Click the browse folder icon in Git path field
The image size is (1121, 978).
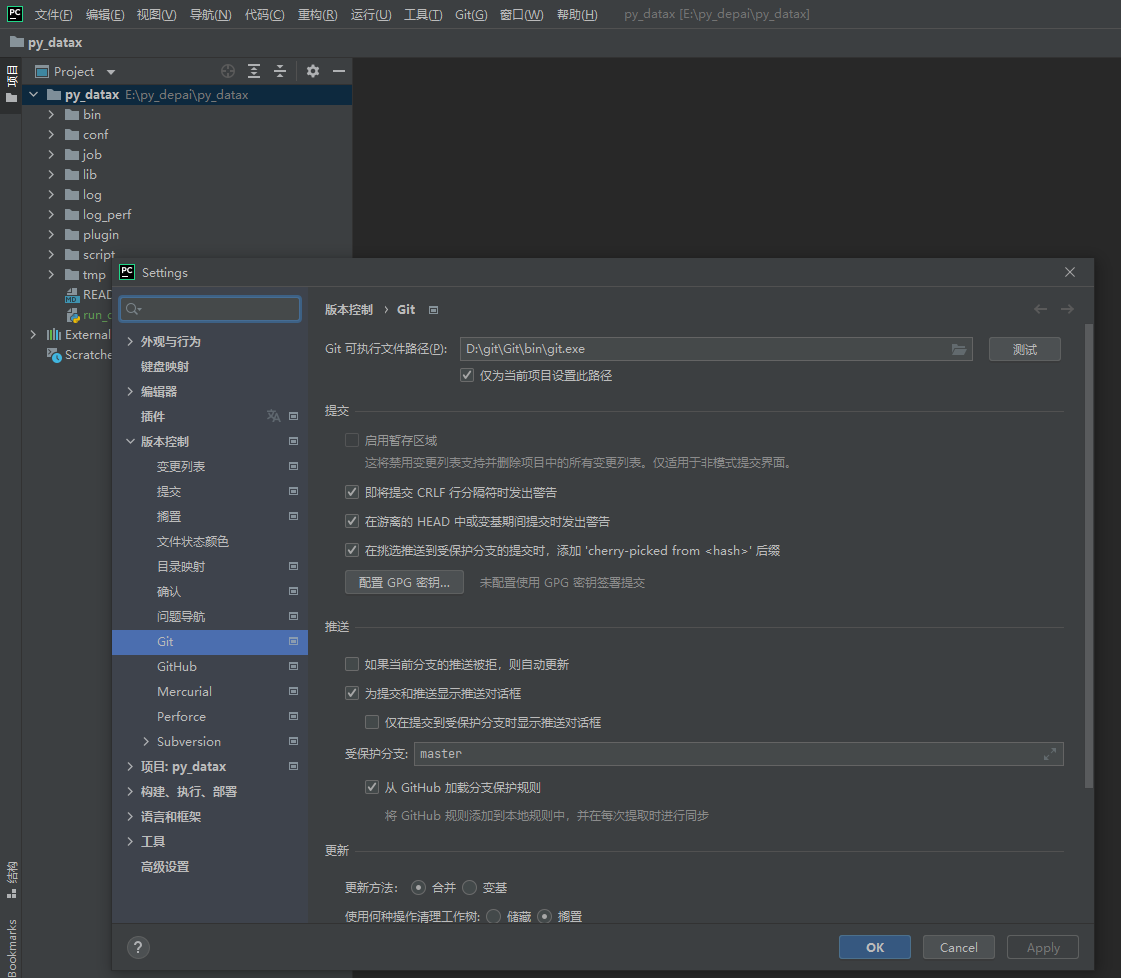coord(959,349)
